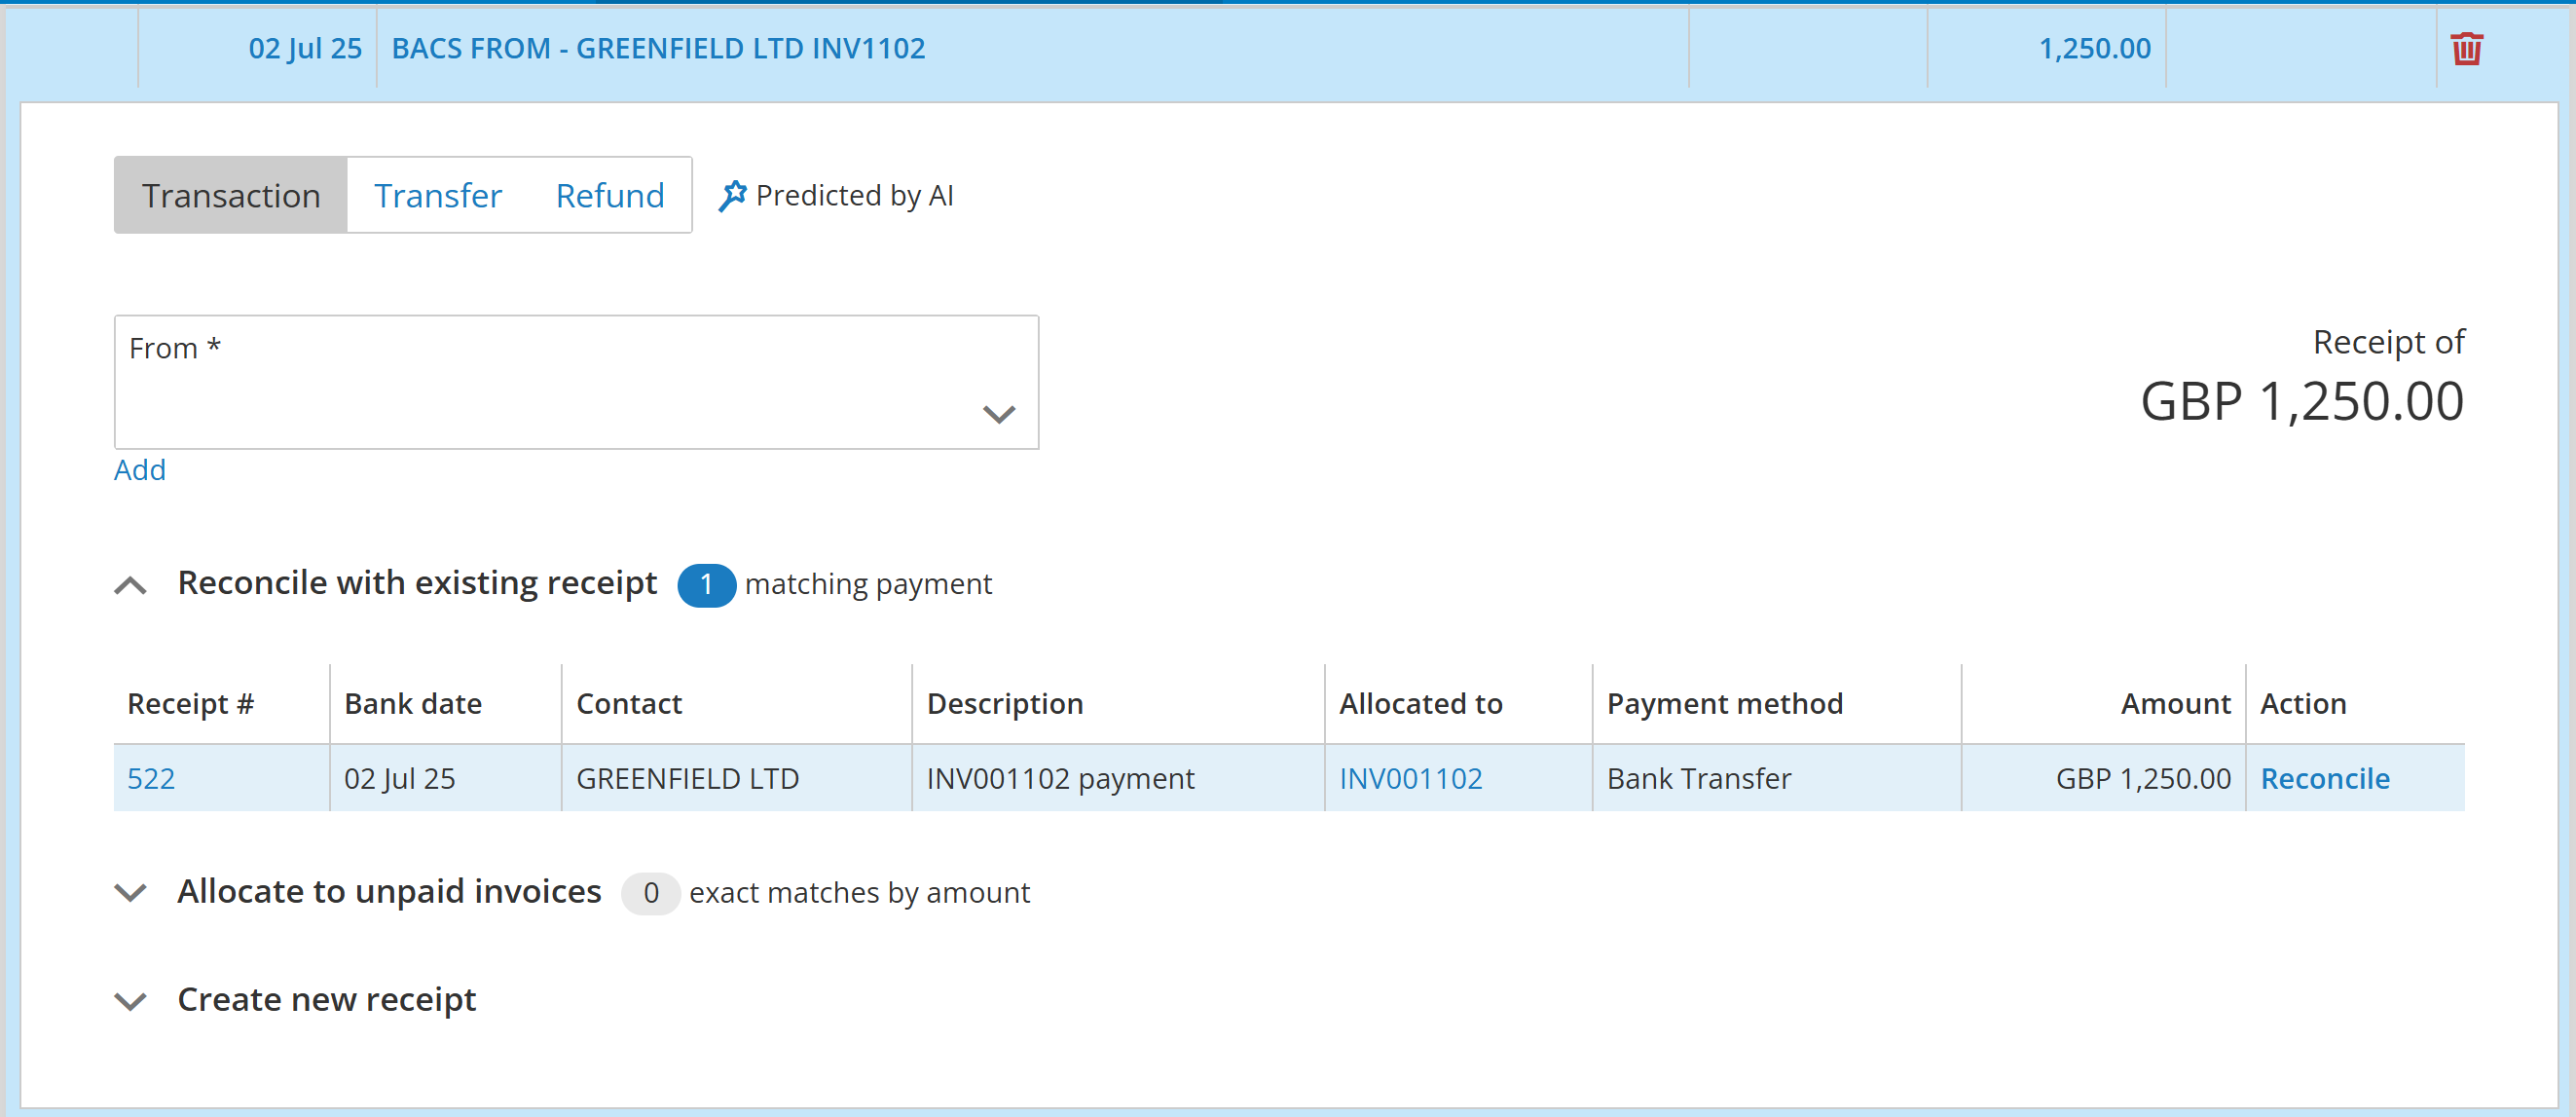2576x1117 pixels.
Task: Open the allocated invoice INV001102
Action: pyautogui.click(x=1410, y=778)
